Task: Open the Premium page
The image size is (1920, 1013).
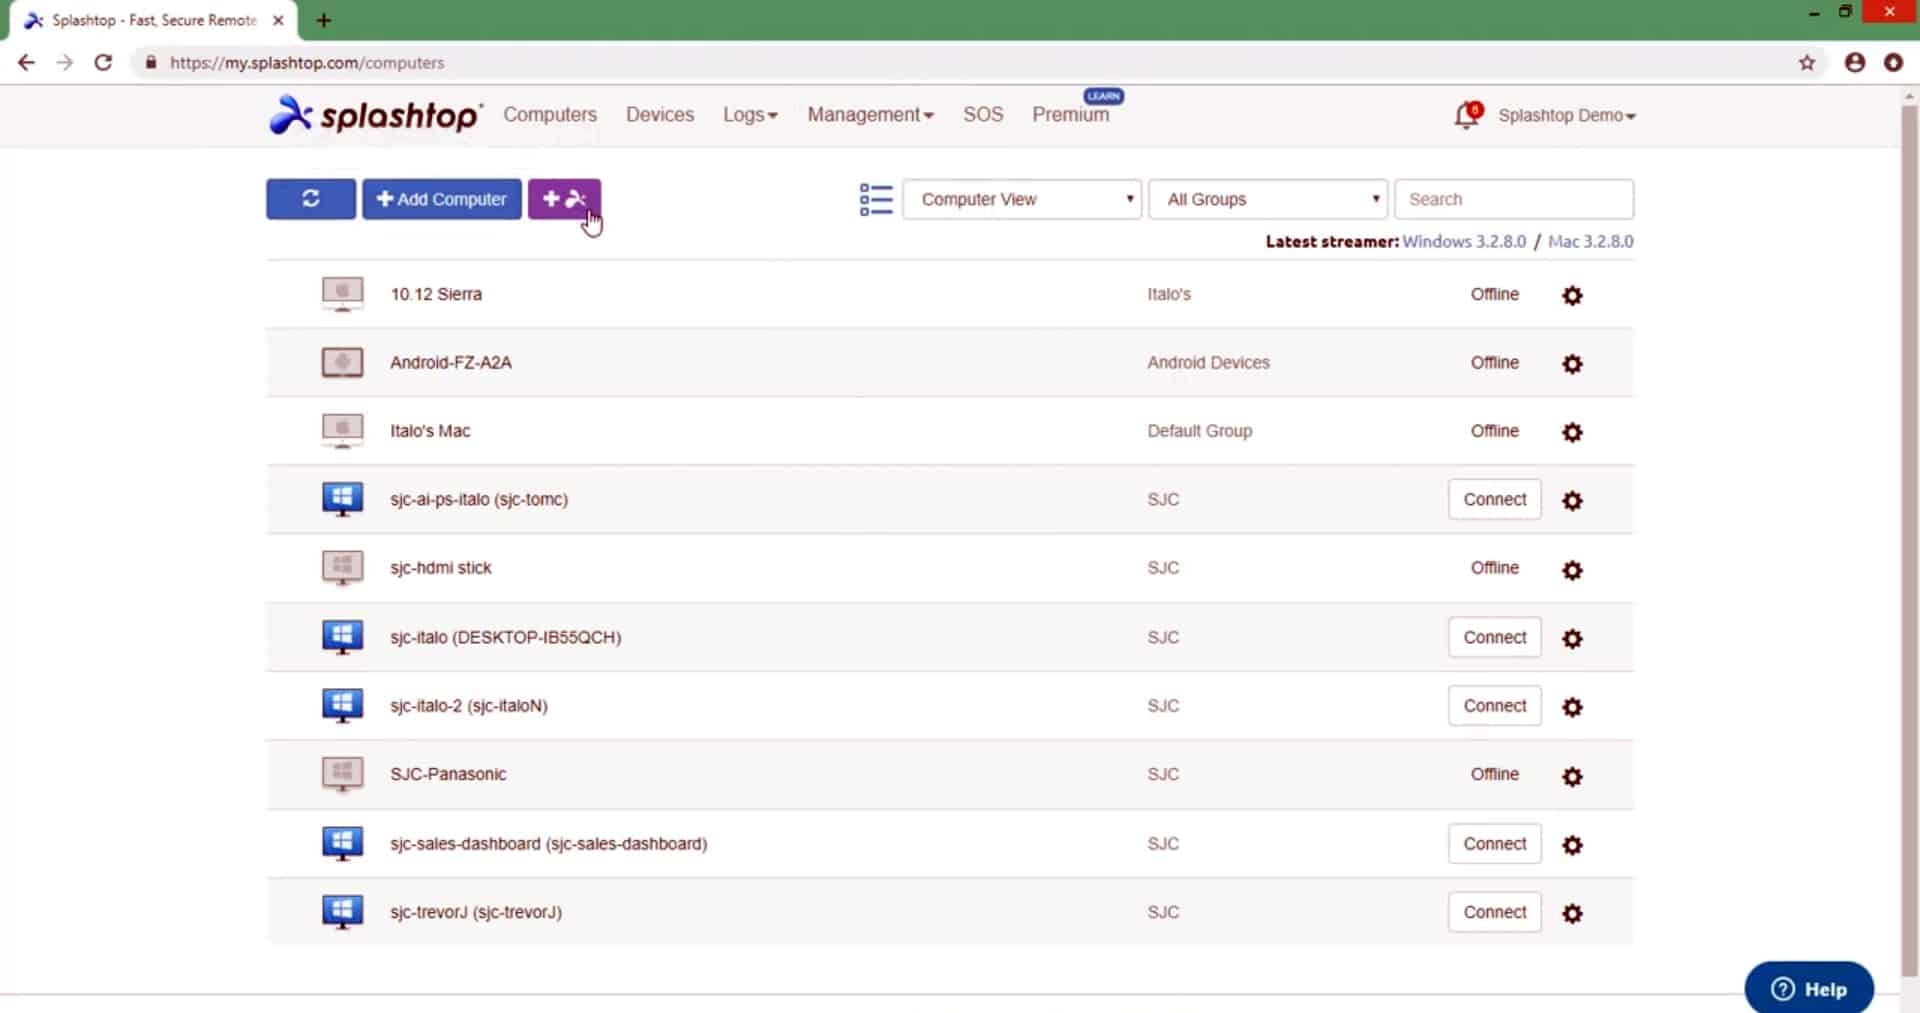Action: click(x=1071, y=115)
